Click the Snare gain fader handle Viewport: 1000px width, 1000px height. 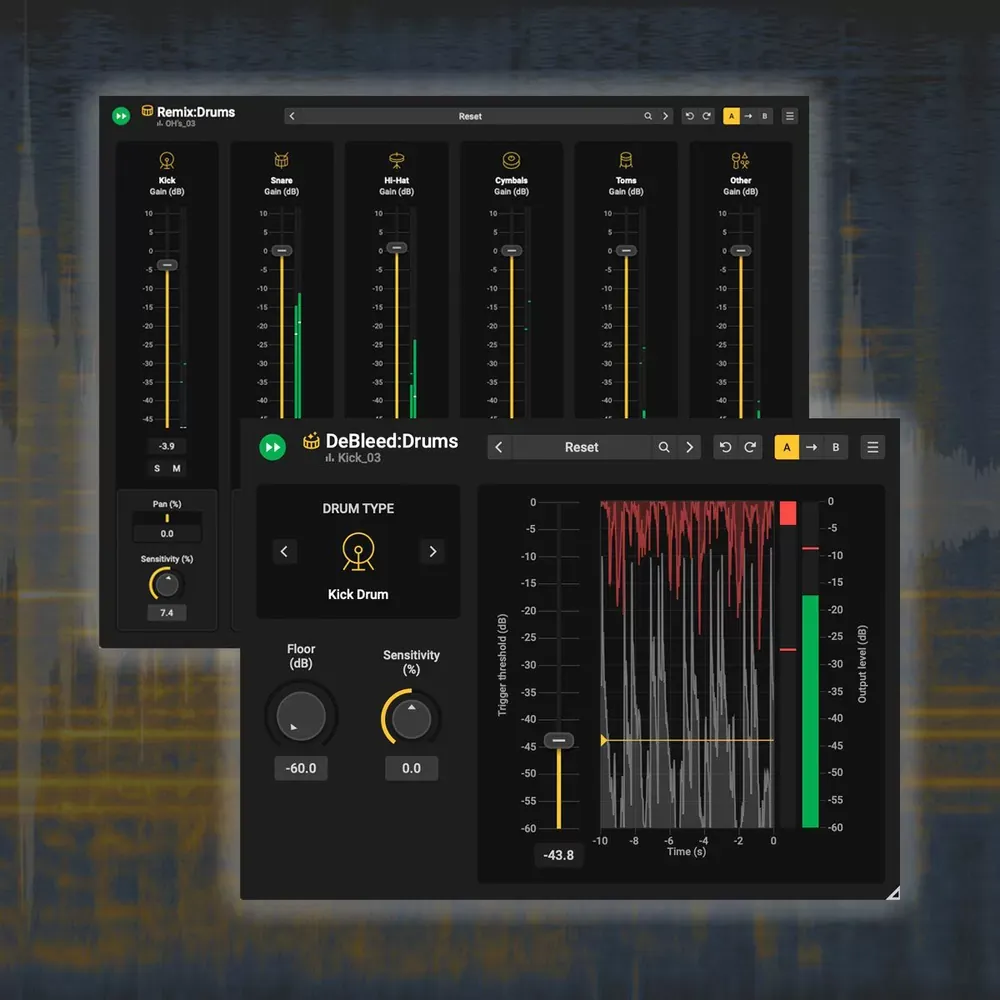click(281, 251)
